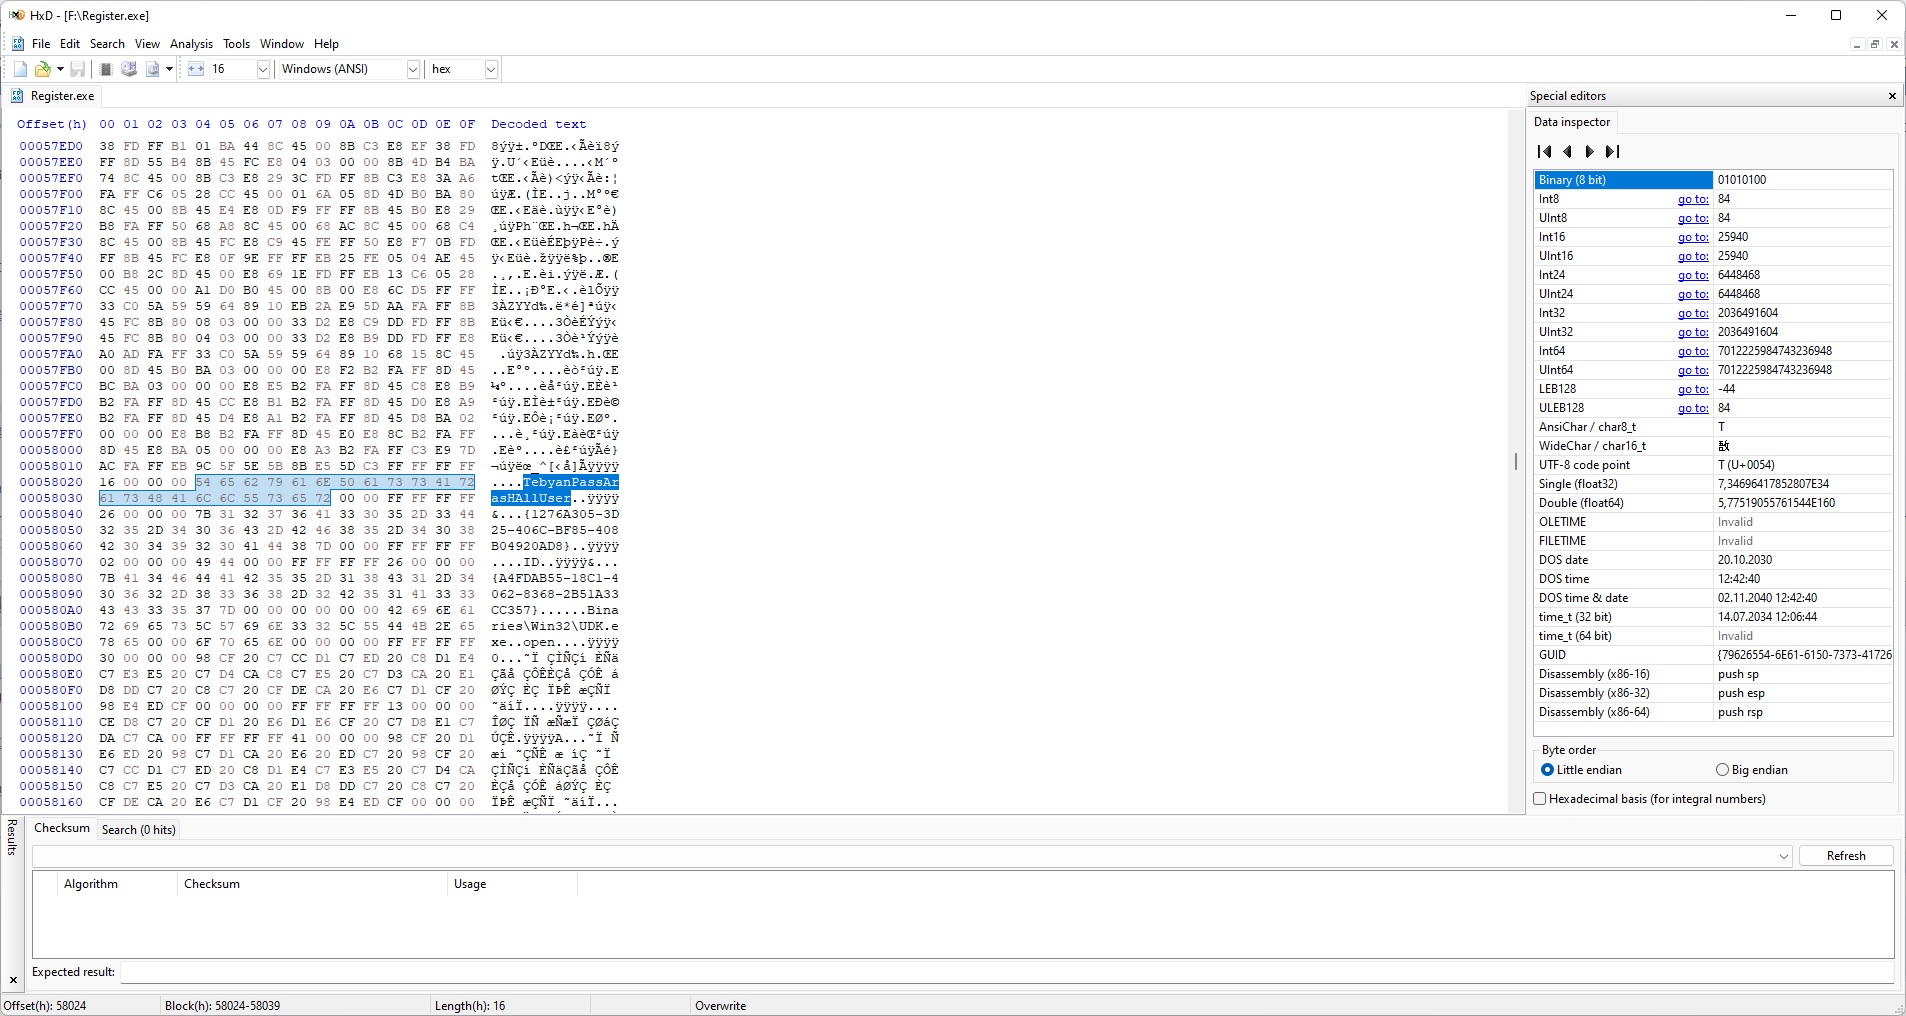Screen dimensions: 1906x1016
Task: Open the bytes per row dropdown showing 16
Action: tap(263, 69)
